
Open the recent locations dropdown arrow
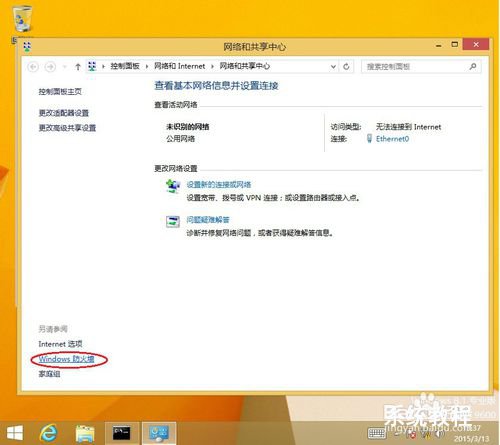coord(65,67)
